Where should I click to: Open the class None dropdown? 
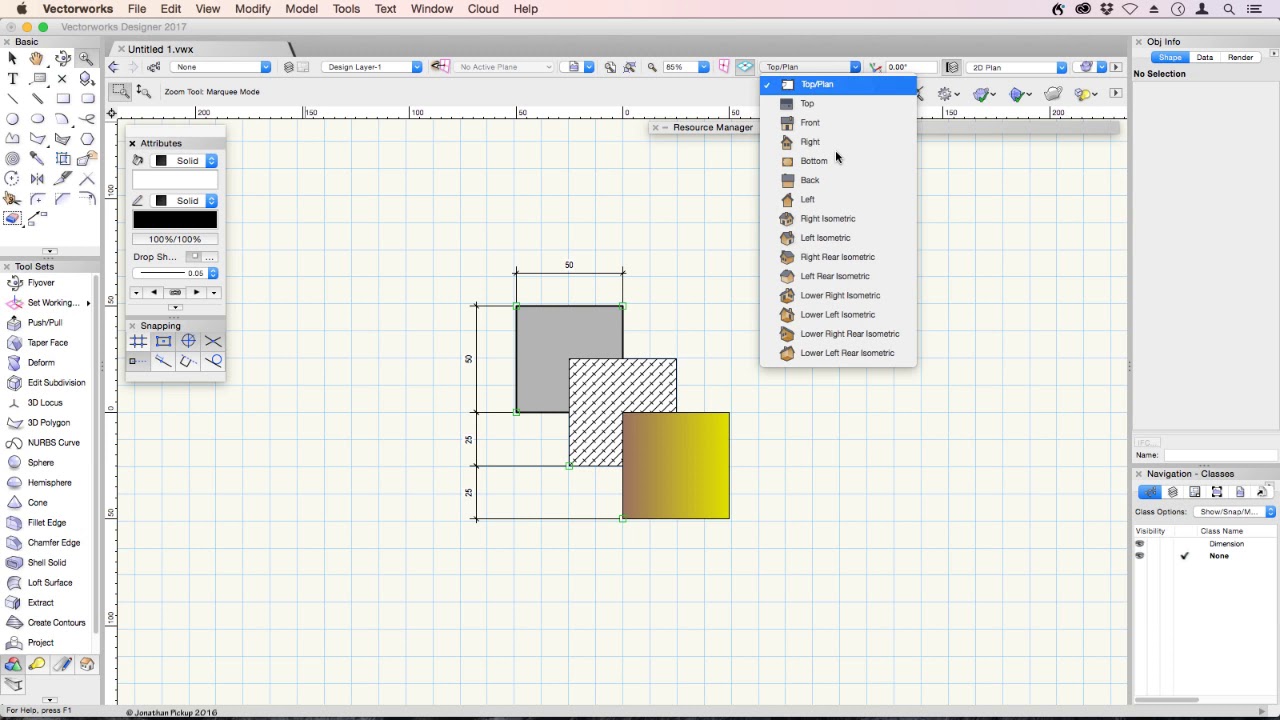(222, 67)
